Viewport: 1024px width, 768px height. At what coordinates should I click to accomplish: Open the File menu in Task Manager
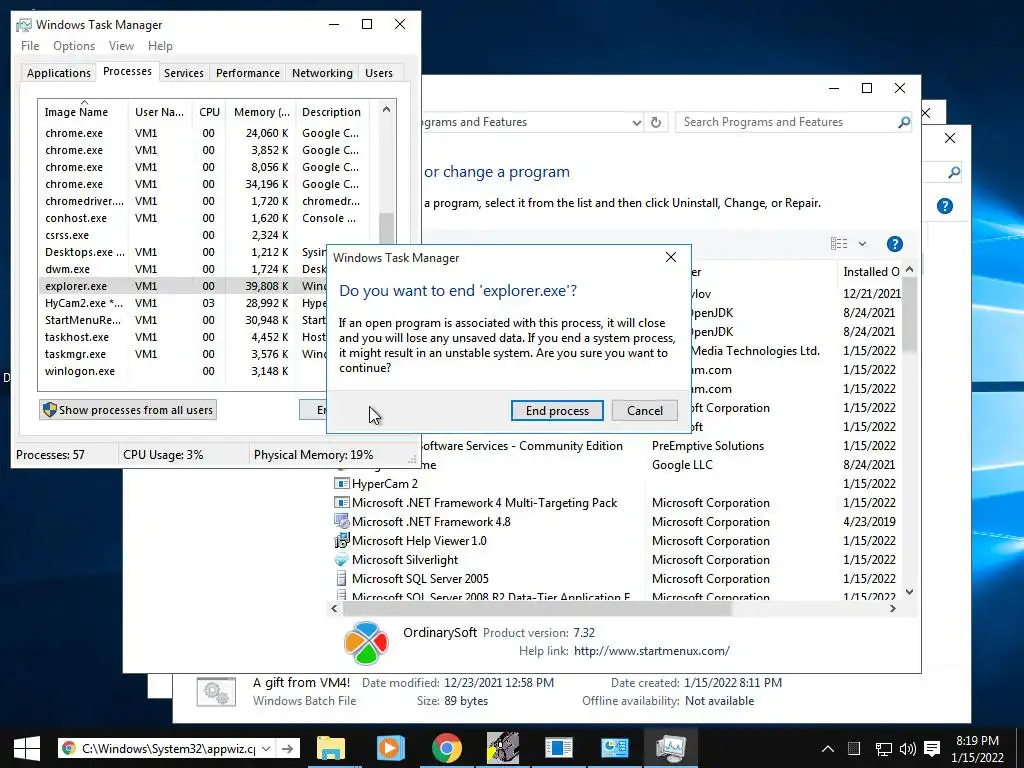click(x=30, y=46)
